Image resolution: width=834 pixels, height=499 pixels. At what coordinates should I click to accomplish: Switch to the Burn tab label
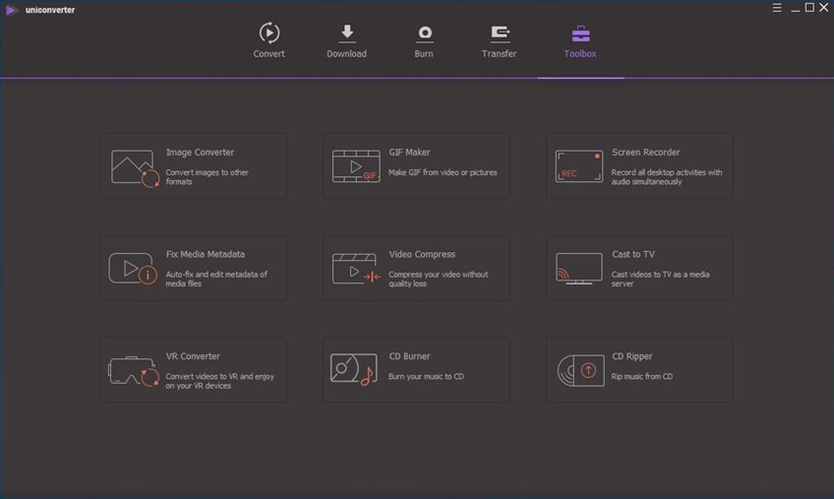(424, 54)
